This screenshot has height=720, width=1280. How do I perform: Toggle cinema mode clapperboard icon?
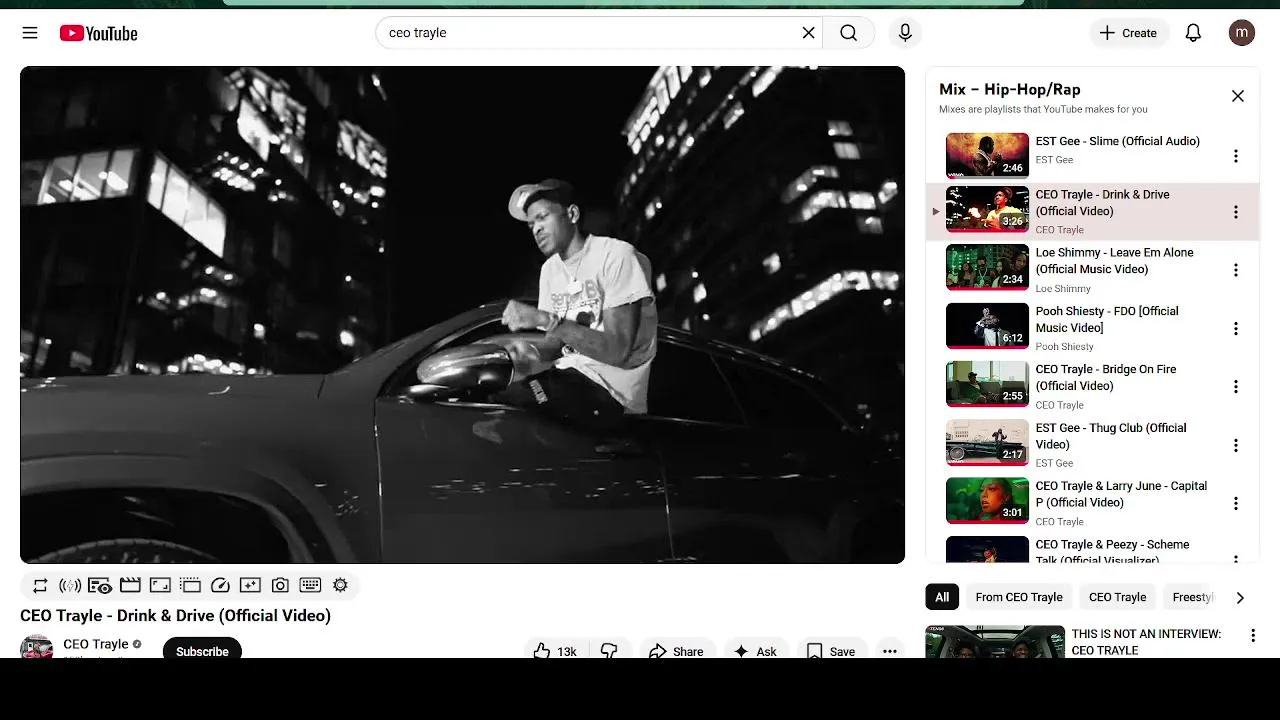point(130,585)
